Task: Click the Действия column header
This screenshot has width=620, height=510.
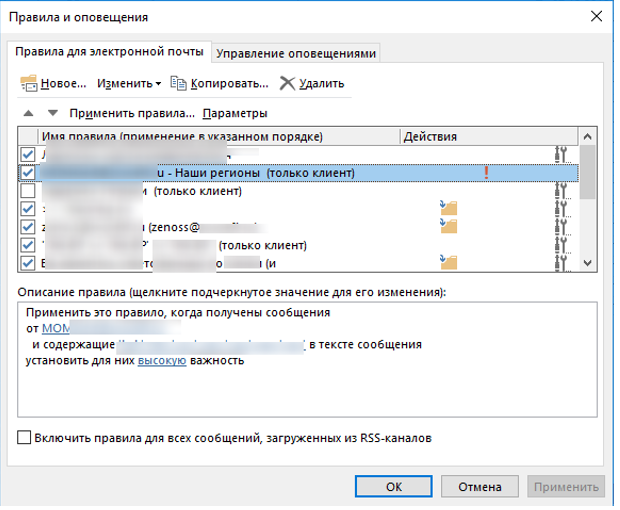Action: click(x=489, y=137)
